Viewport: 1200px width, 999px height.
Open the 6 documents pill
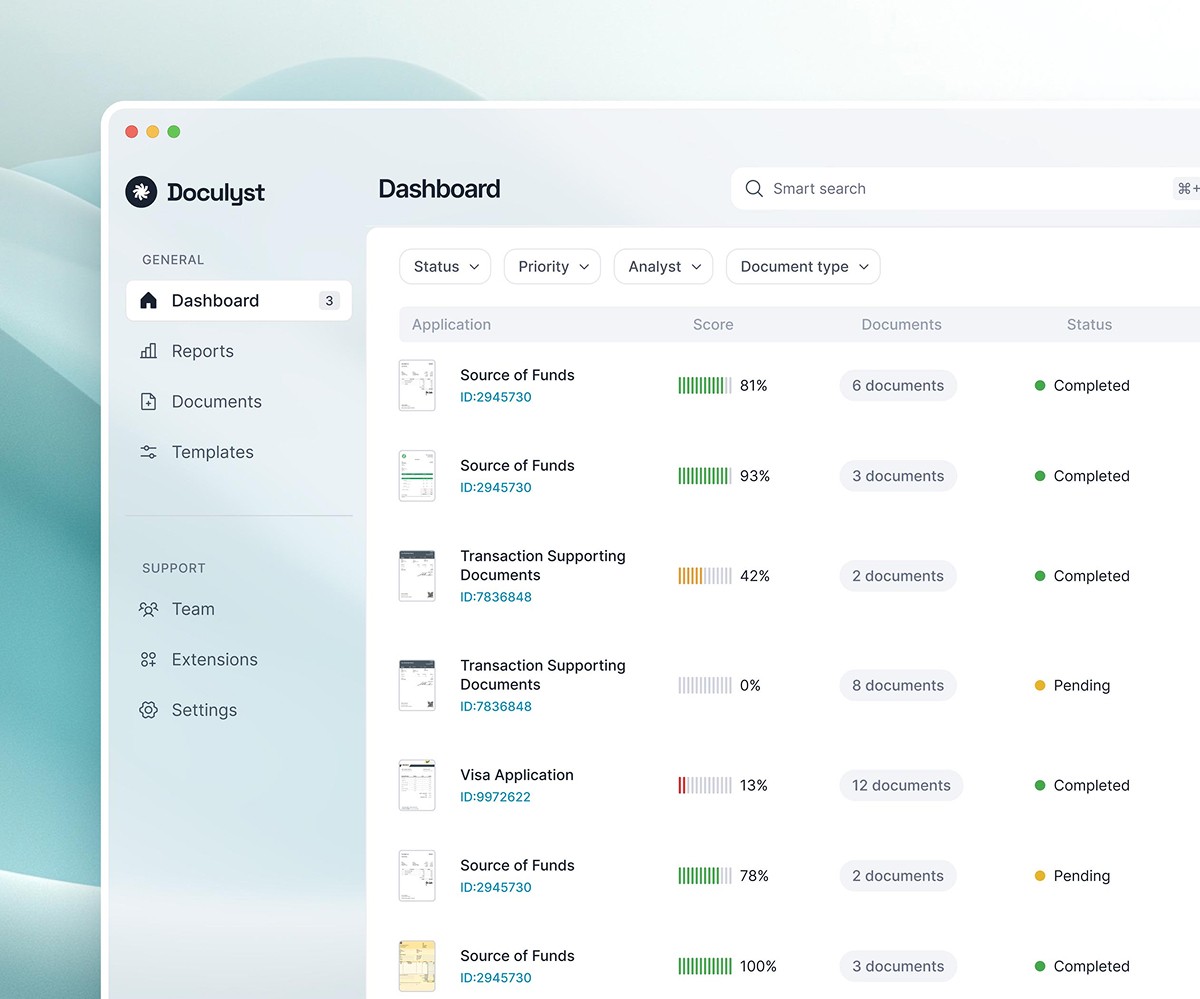898,385
